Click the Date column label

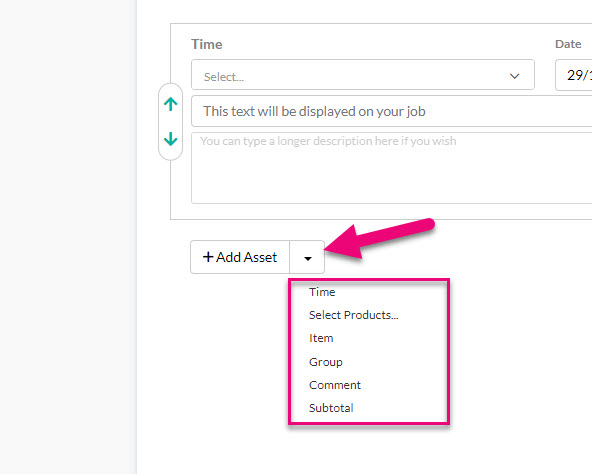tap(568, 44)
